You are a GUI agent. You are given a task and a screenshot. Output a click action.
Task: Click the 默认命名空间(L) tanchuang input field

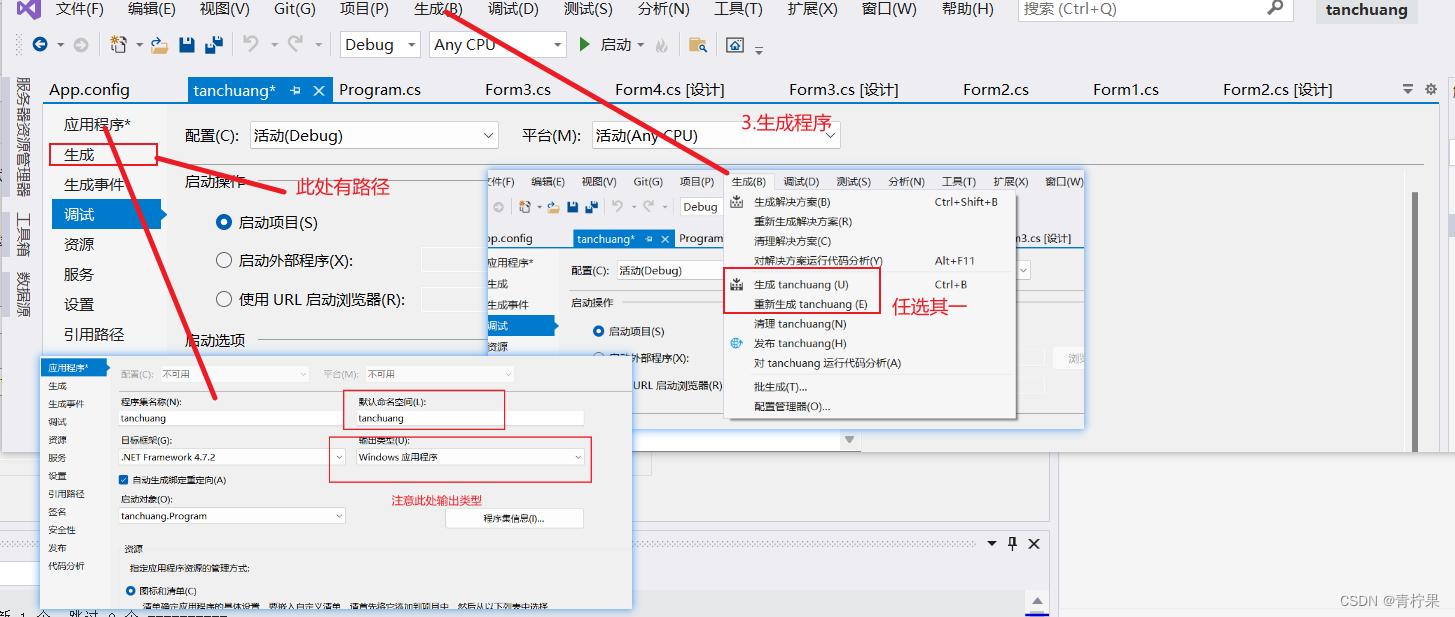(x=470, y=418)
